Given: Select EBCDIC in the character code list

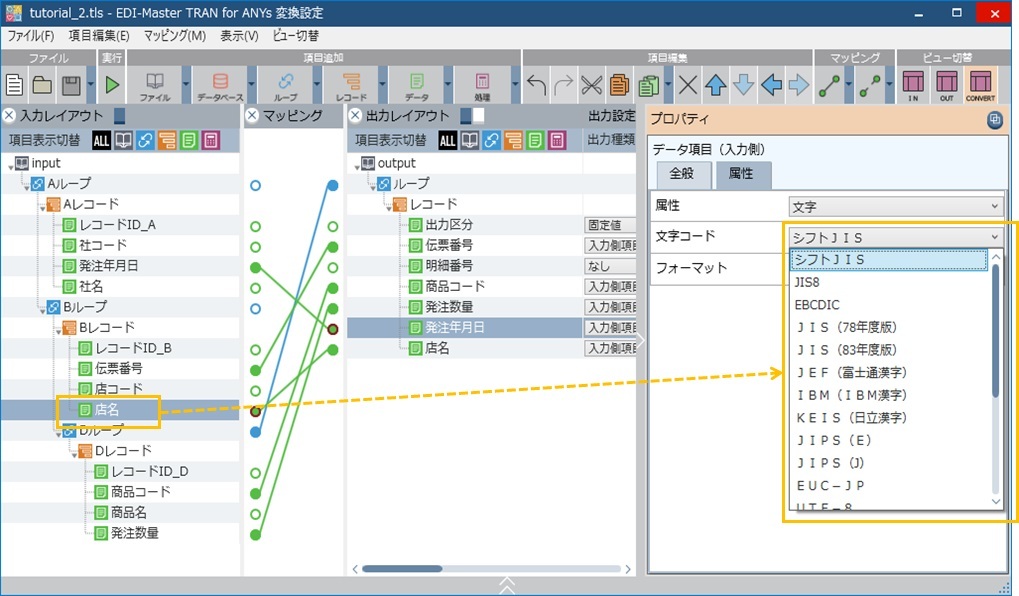Looking at the screenshot, I should (818, 304).
